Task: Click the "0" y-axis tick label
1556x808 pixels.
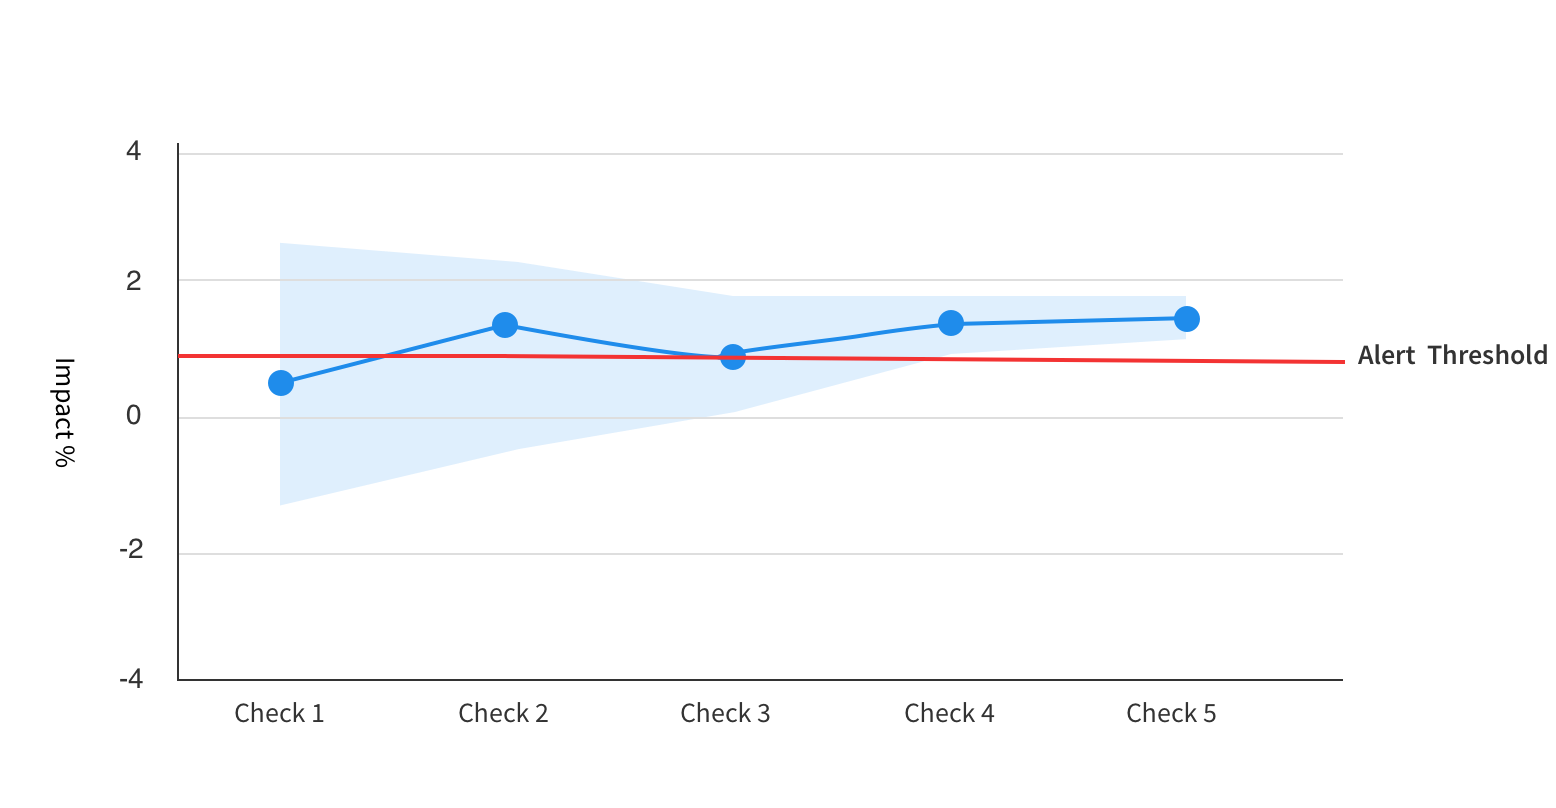Action: [134, 415]
